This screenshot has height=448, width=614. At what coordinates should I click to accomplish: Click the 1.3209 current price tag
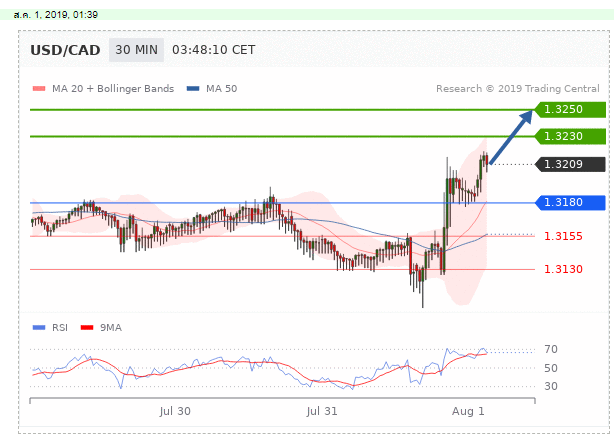coord(570,164)
